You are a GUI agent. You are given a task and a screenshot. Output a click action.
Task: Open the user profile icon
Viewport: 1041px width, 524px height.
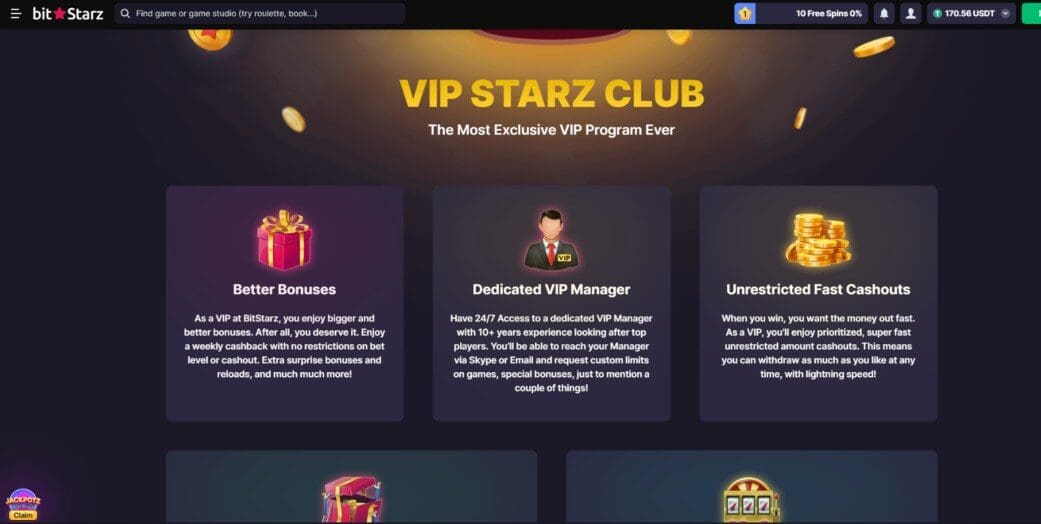tap(911, 13)
